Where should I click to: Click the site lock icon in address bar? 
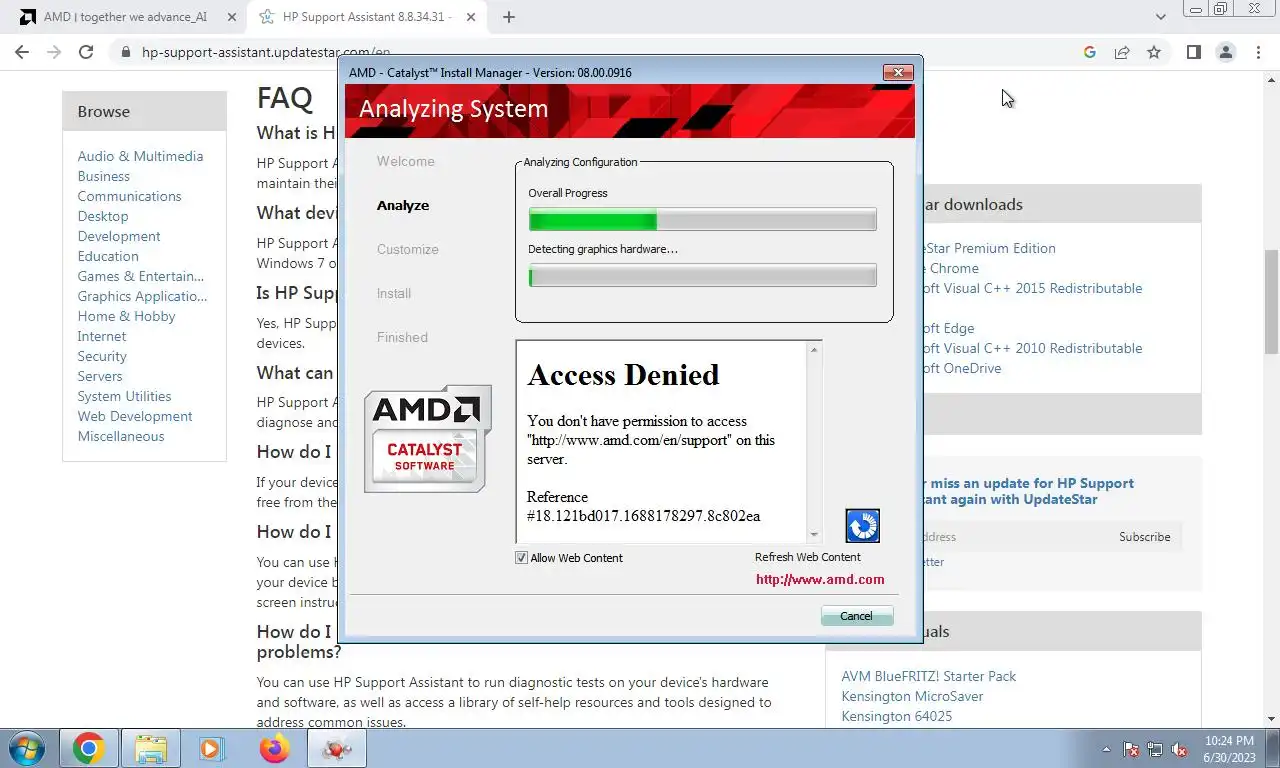coord(125,52)
